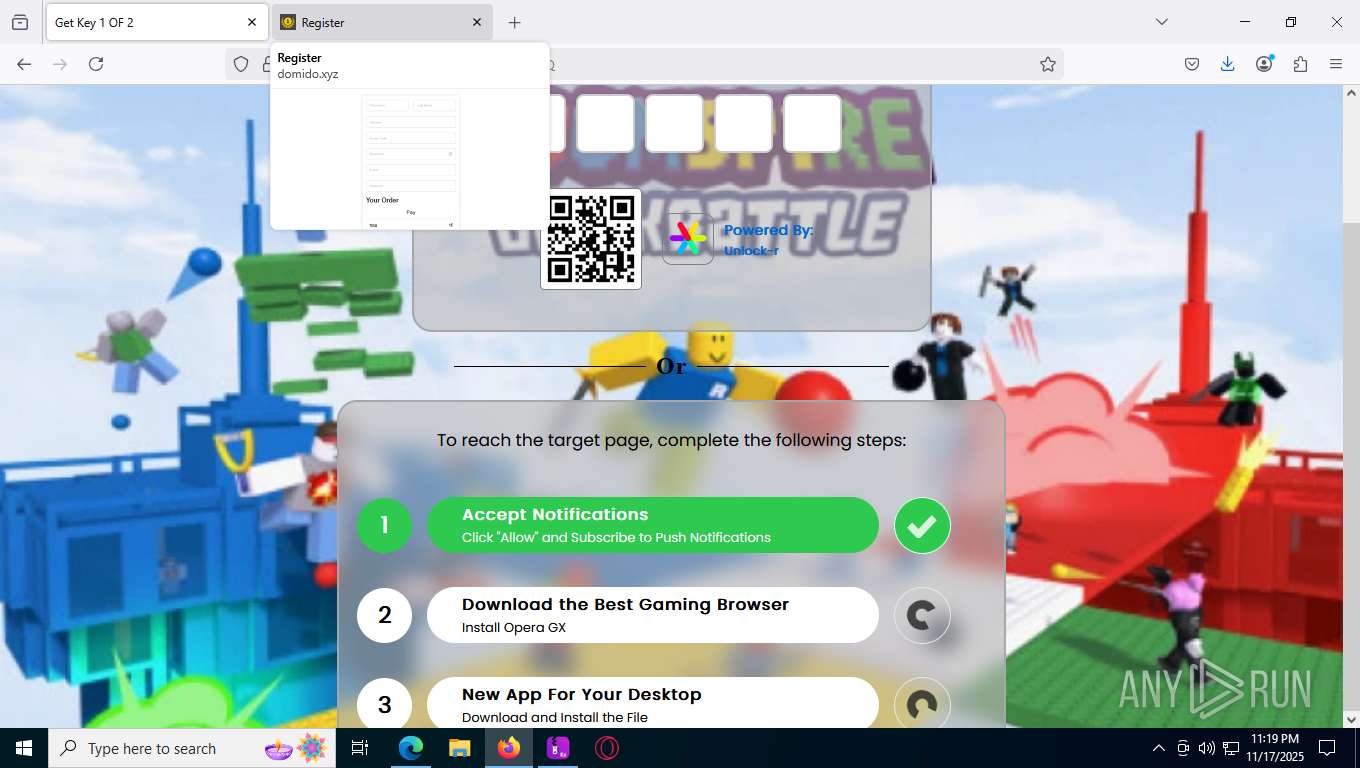
Task: Click the number 2 step circle
Action: click(385, 615)
